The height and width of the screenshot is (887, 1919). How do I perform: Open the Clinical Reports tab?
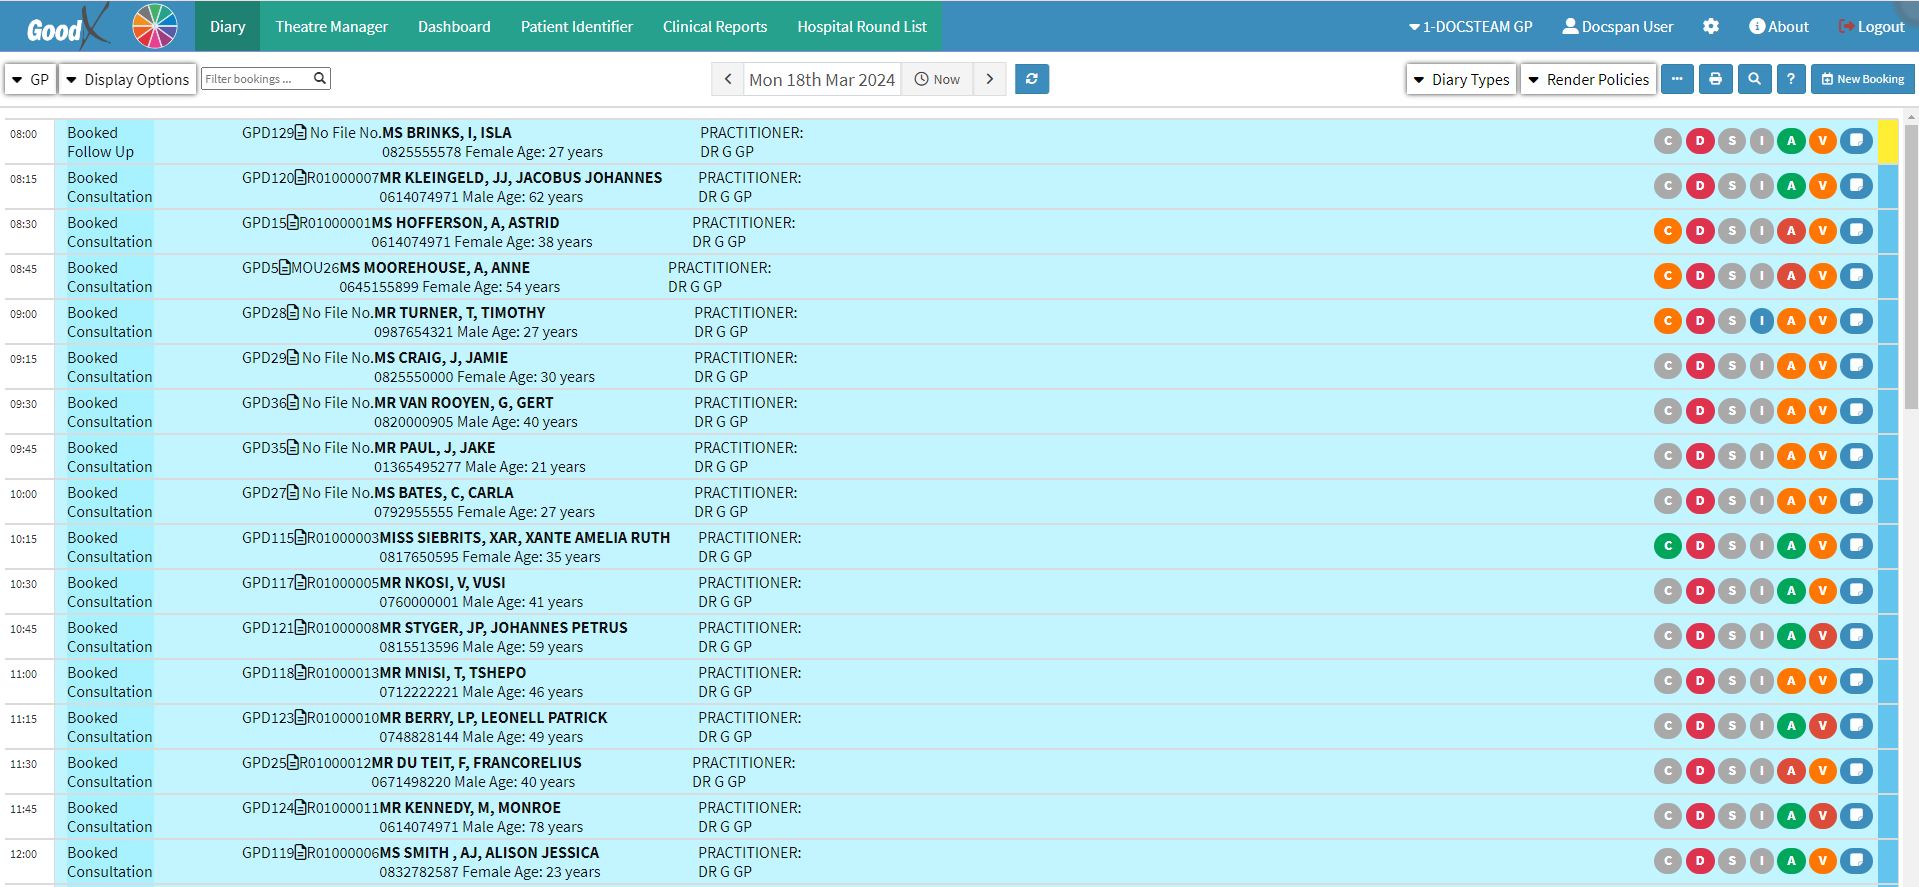[x=714, y=27]
